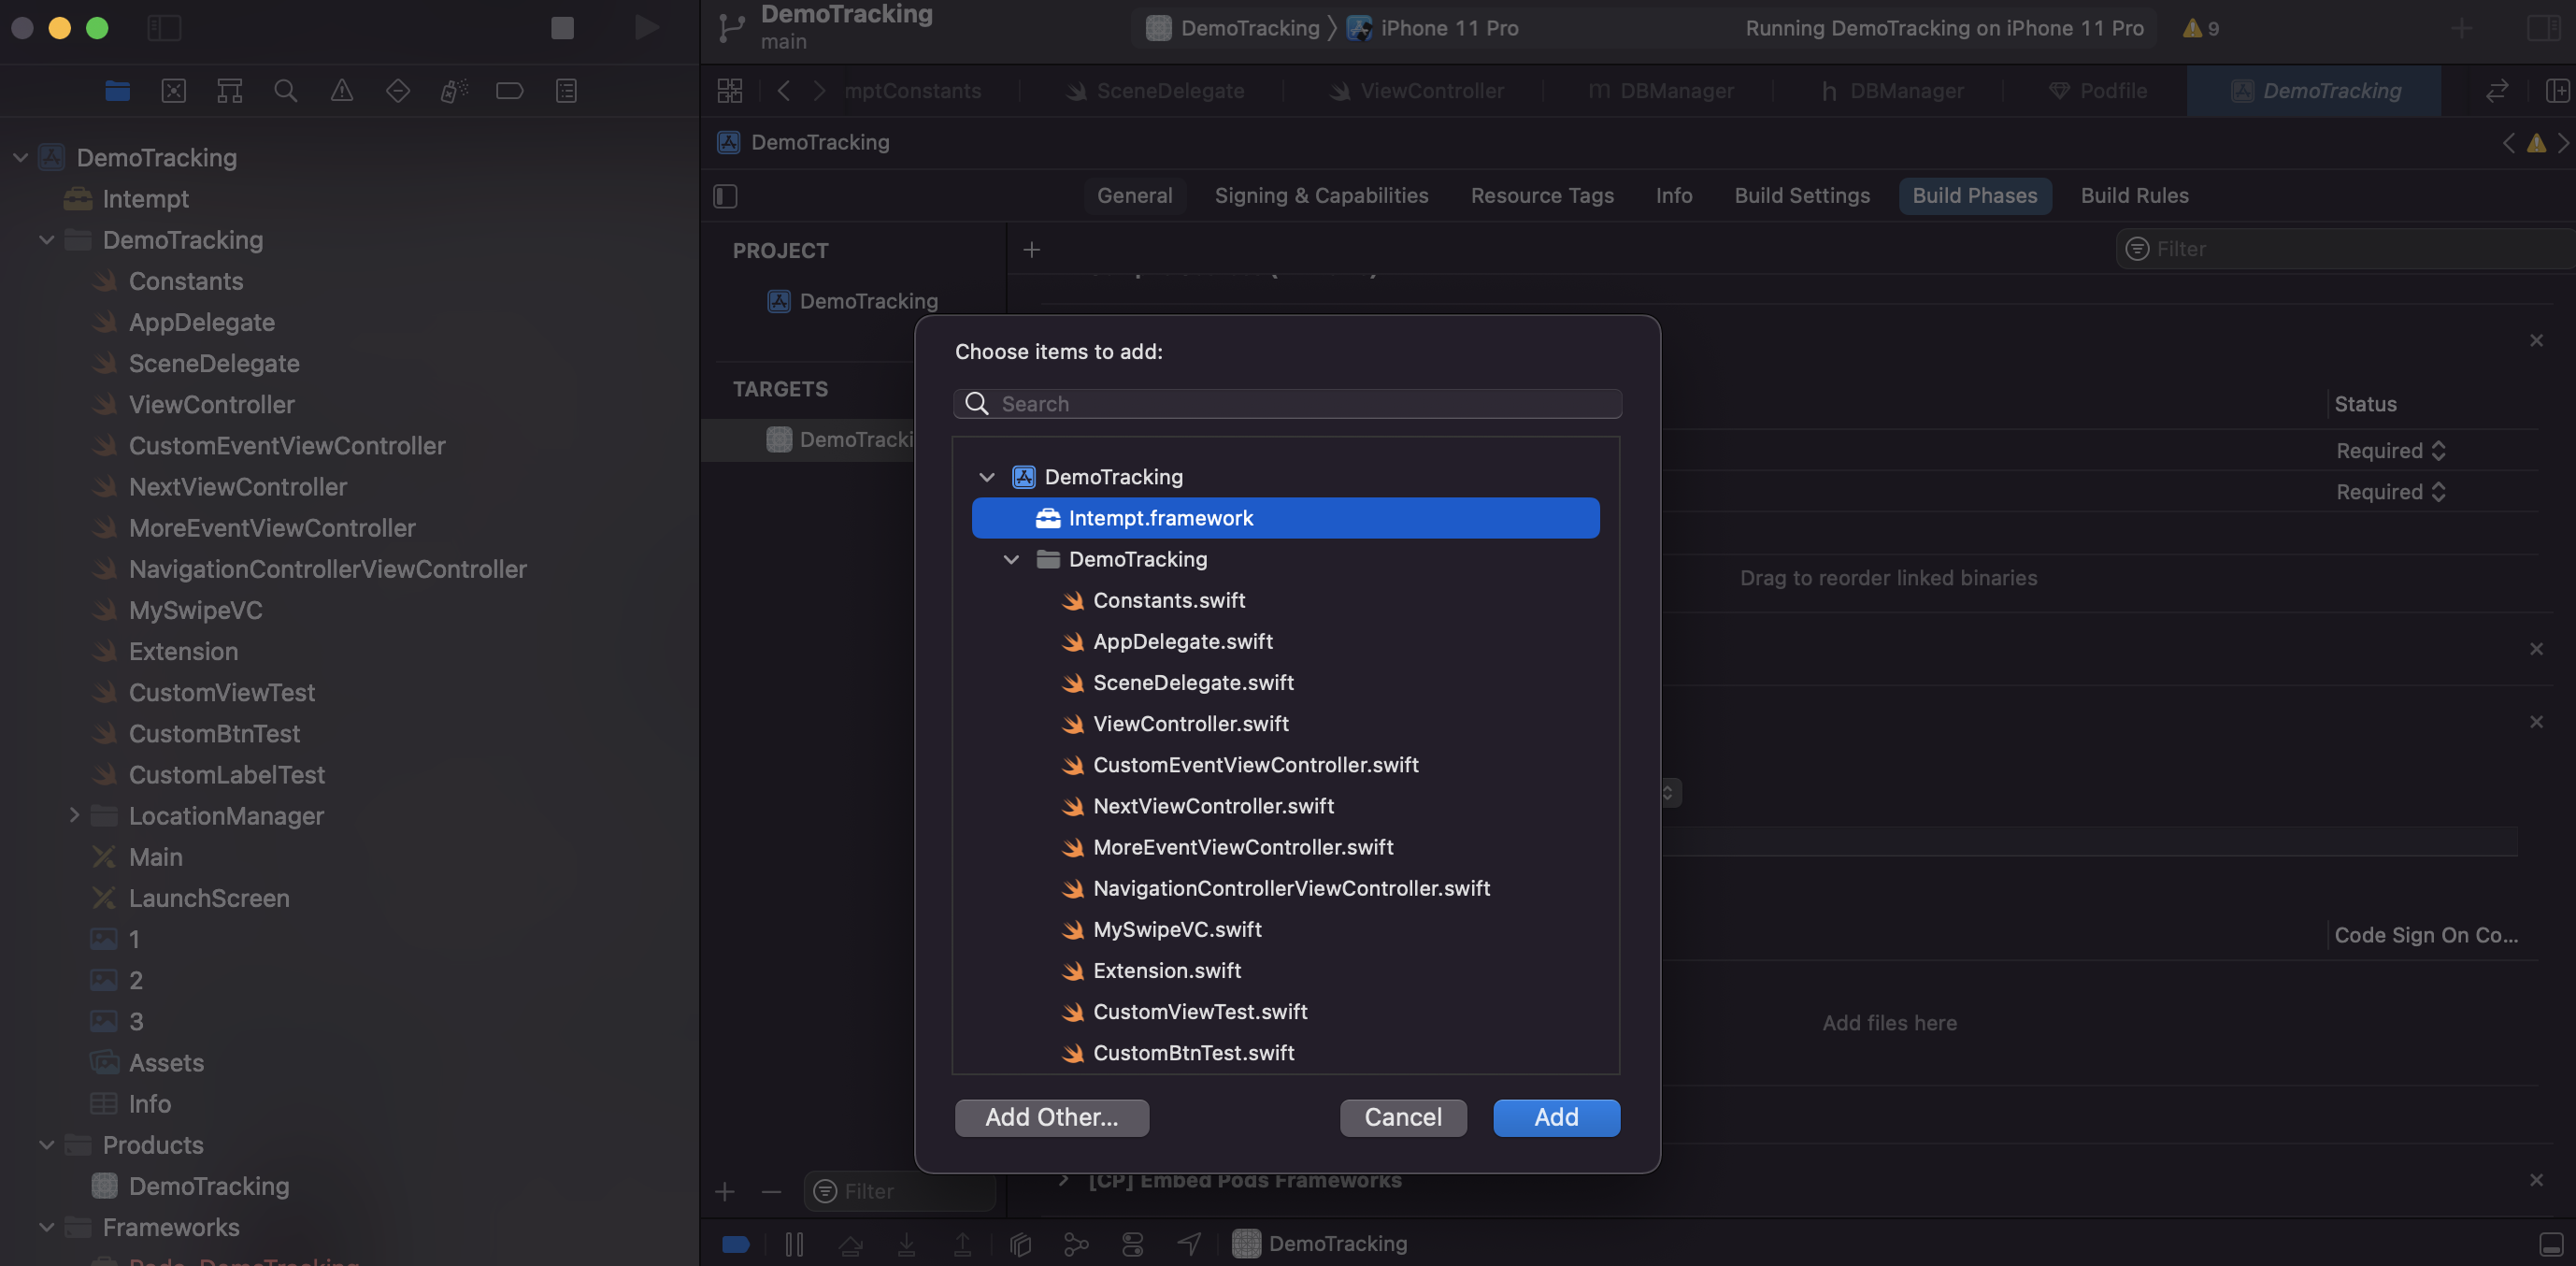Viewport: 2576px width, 1266px height.
Task: Hide the project and targets list sidebar
Action: click(x=725, y=196)
